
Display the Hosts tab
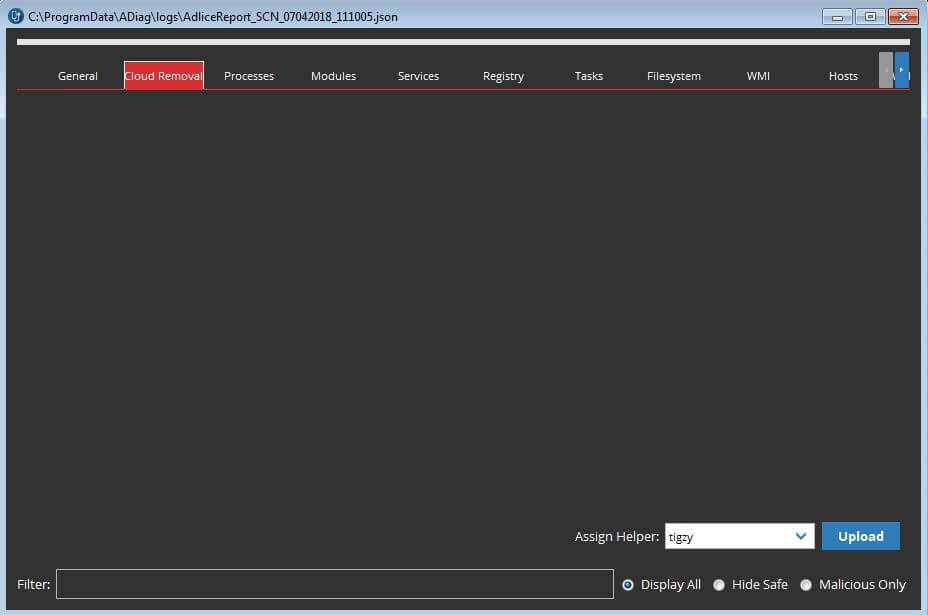tap(843, 76)
